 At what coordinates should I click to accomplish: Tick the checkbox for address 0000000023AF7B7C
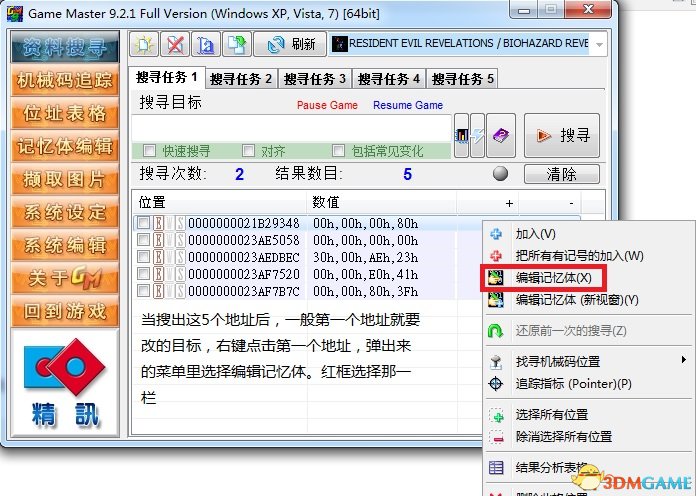click(143, 291)
